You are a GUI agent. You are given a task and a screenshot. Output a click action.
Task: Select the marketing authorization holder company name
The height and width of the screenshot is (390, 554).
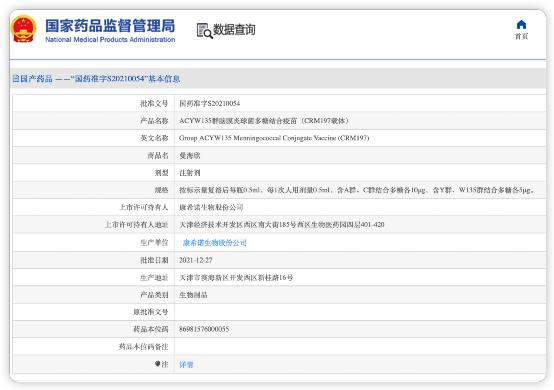click(211, 207)
